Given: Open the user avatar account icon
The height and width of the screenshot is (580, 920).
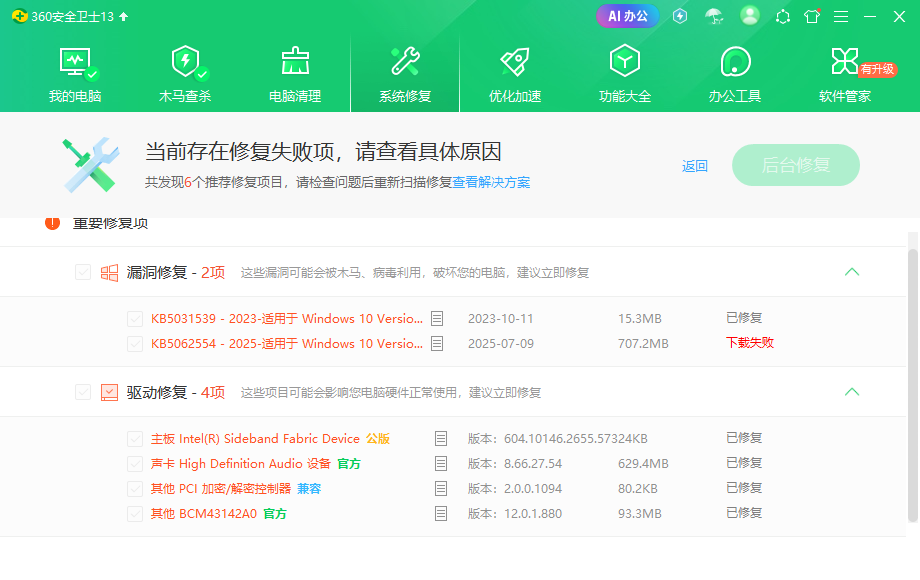Looking at the screenshot, I should 749,16.
